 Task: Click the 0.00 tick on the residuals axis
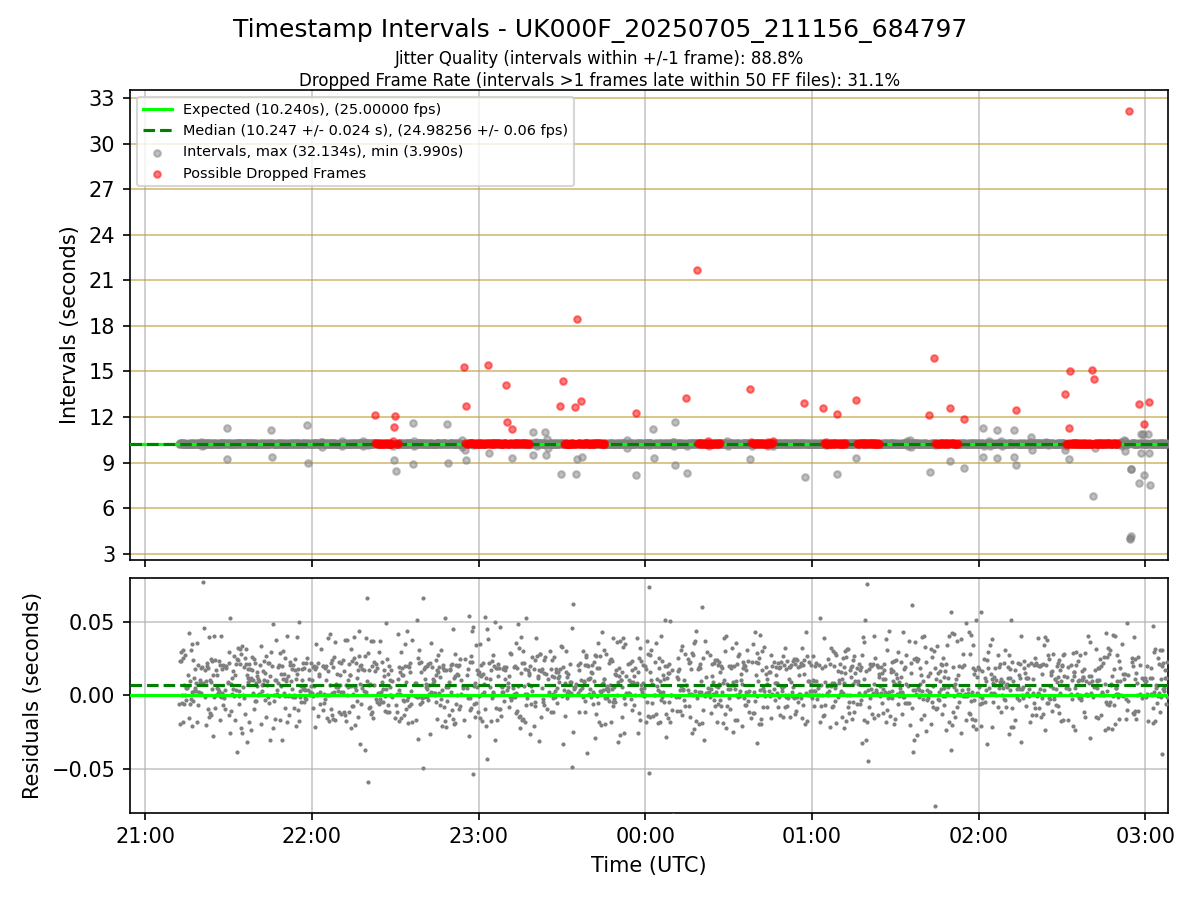click(x=93, y=695)
